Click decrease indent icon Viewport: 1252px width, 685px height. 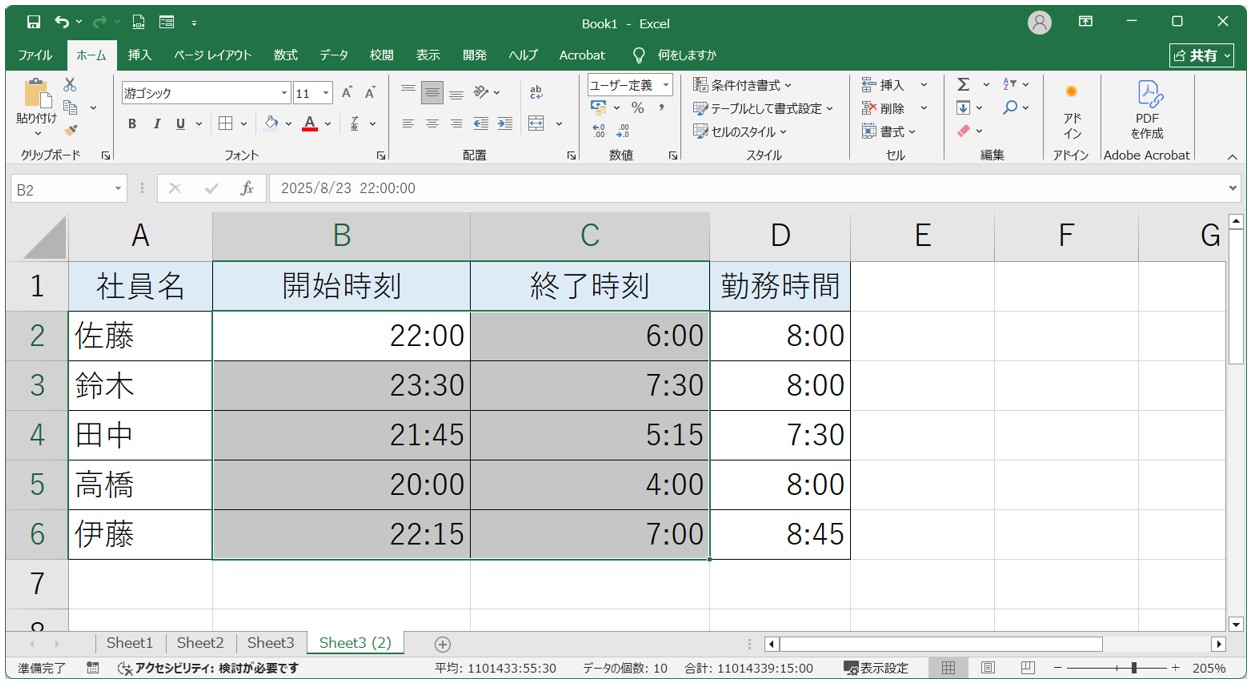point(481,124)
